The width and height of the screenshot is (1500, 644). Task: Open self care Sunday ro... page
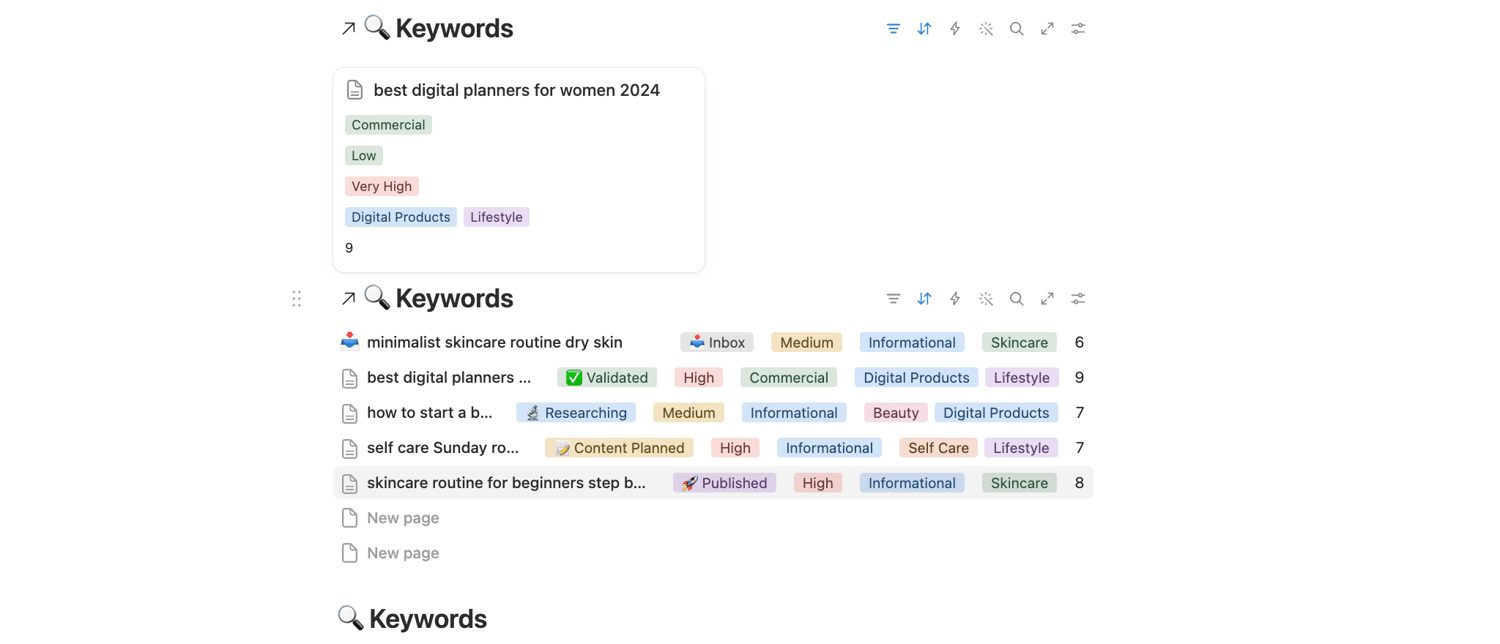[x=443, y=448]
